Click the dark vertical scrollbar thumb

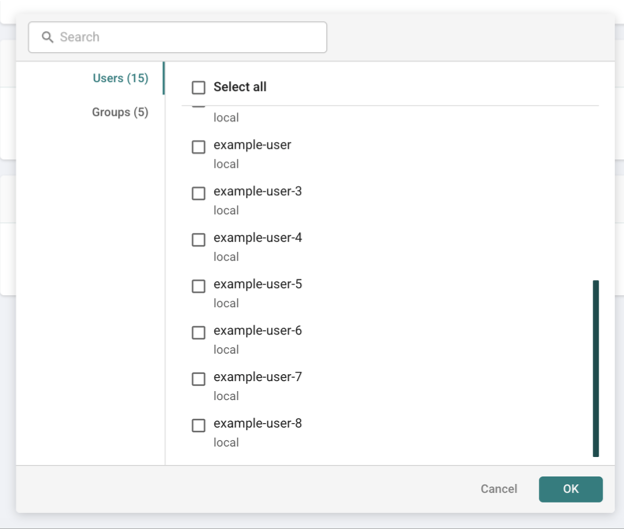pyautogui.click(x=596, y=368)
